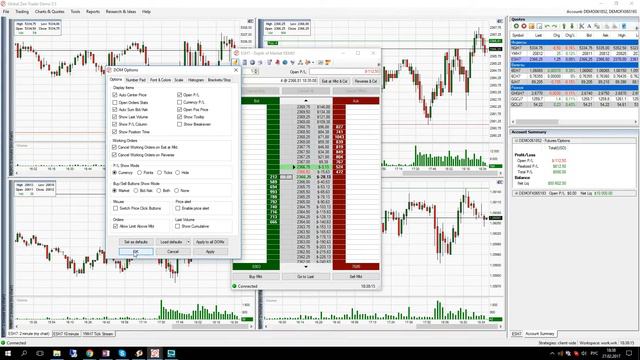Select Hide P/L show mode radio
Viewport: 640px width, 360px height.
pyautogui.click(x=178, y=173)
